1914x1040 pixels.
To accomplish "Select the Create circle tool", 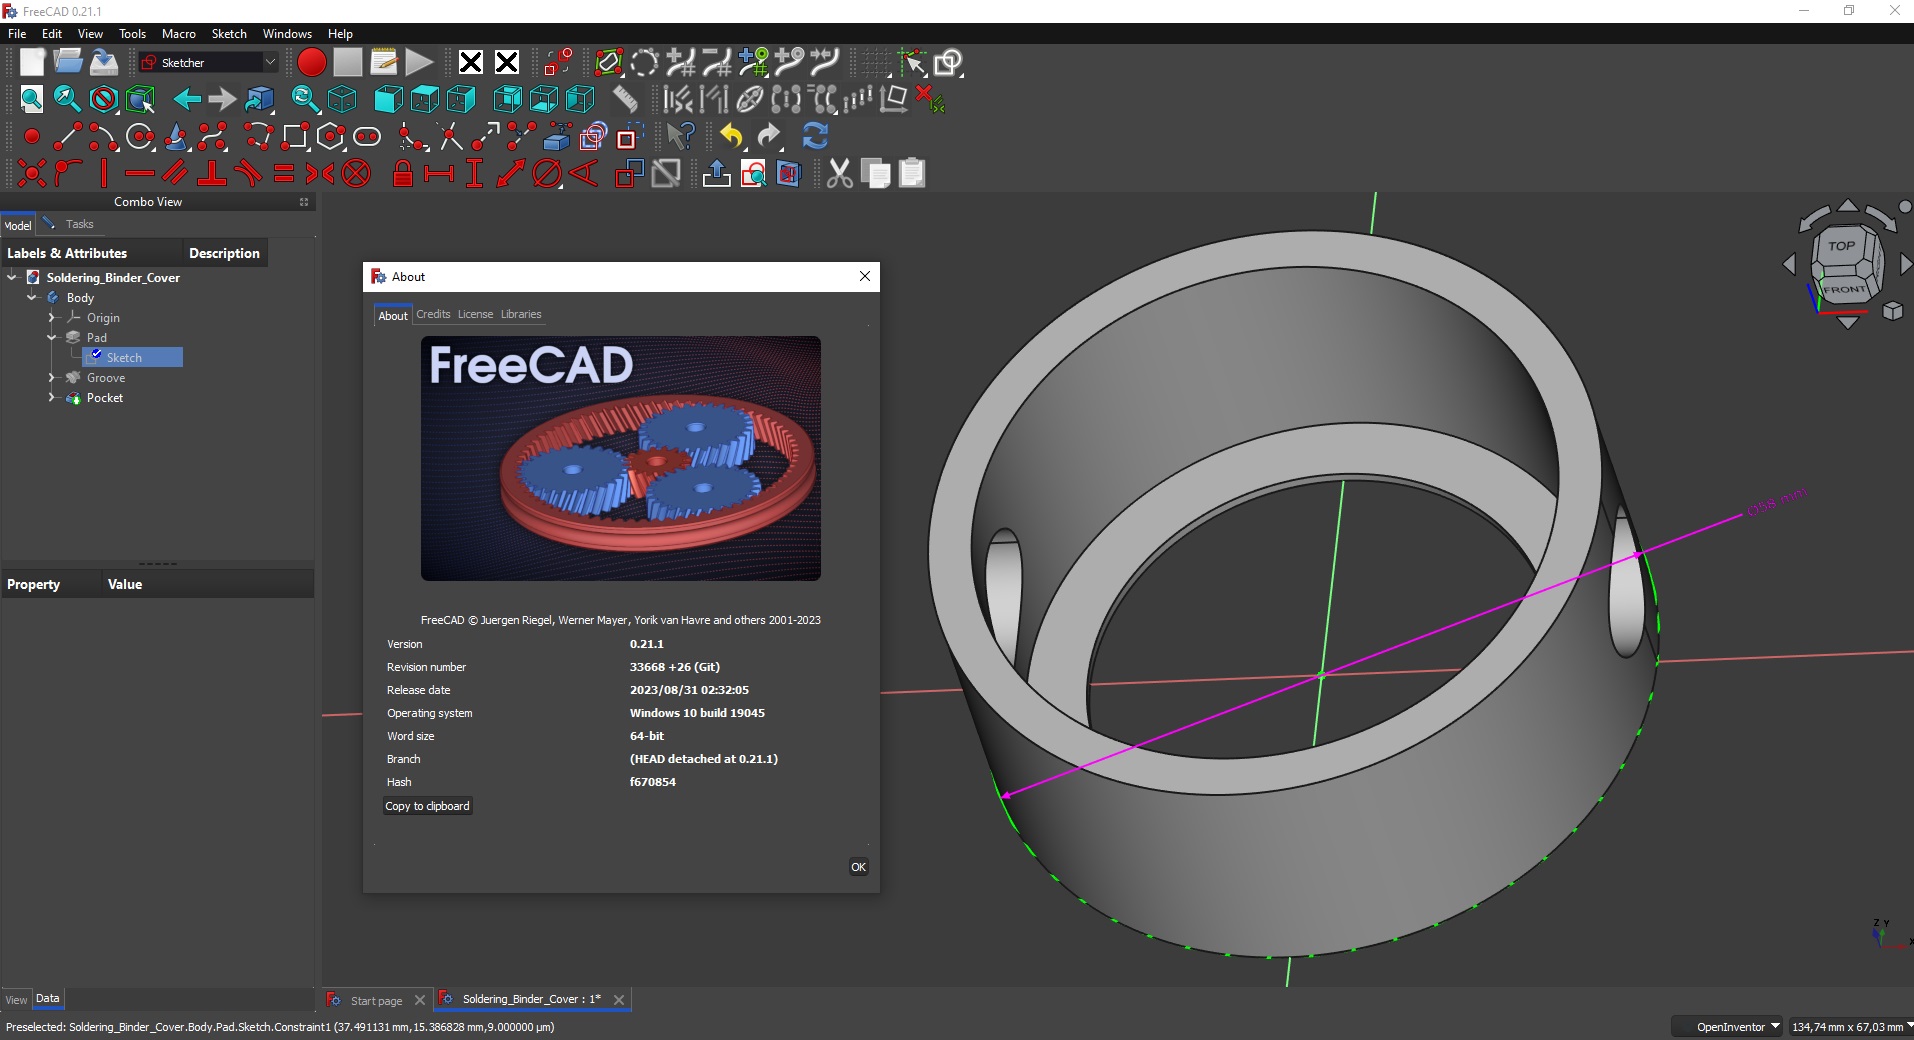I will click(x=140, y=137).
